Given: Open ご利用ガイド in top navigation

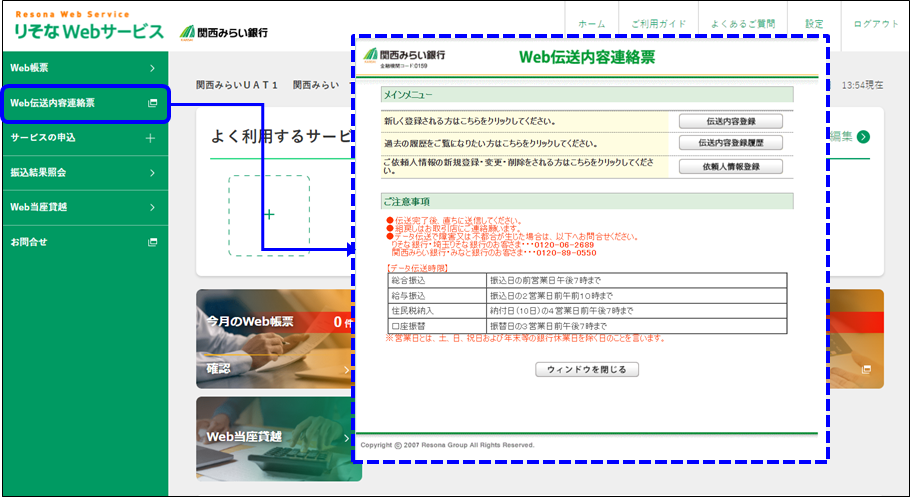Looking at the screenshot, I should click(659, 24).
